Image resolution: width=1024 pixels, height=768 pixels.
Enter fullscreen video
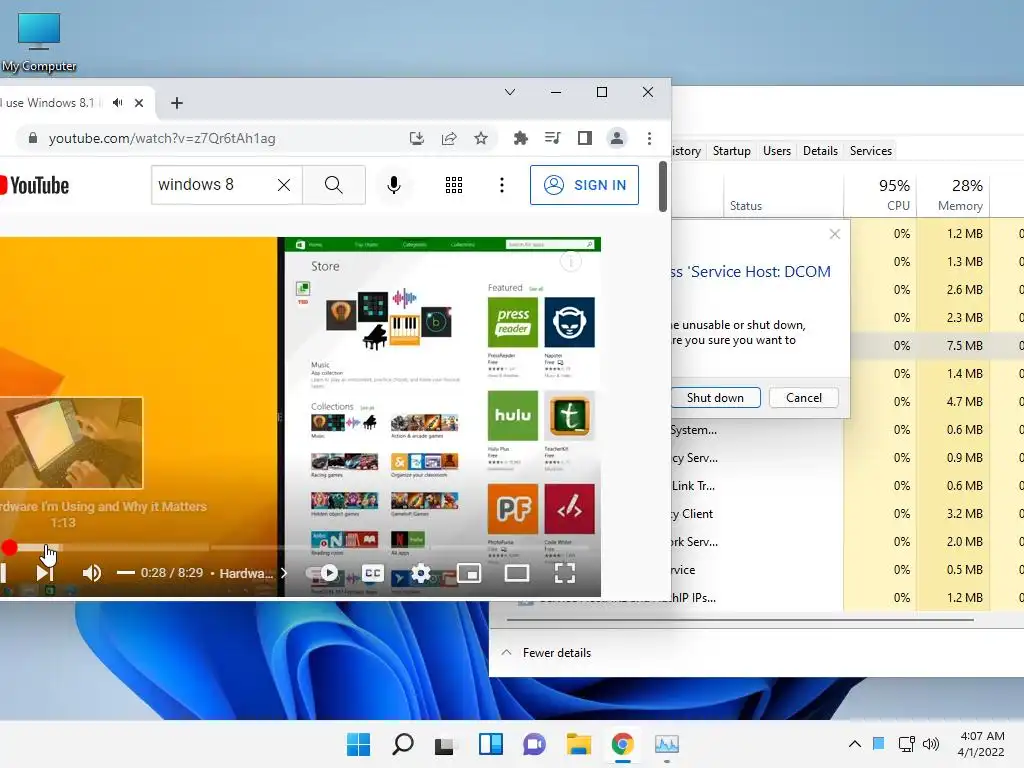tap(565, 573)
